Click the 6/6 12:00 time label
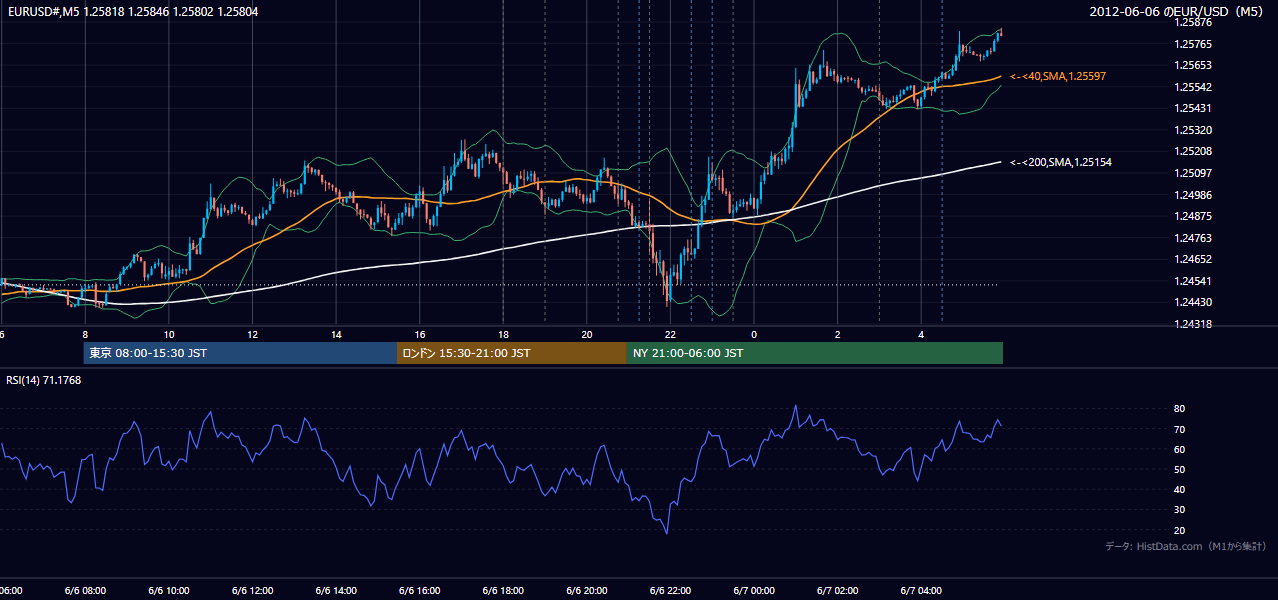Image resolution: width=1278 pixels, height=600 pixels. [x=252, y=591]
